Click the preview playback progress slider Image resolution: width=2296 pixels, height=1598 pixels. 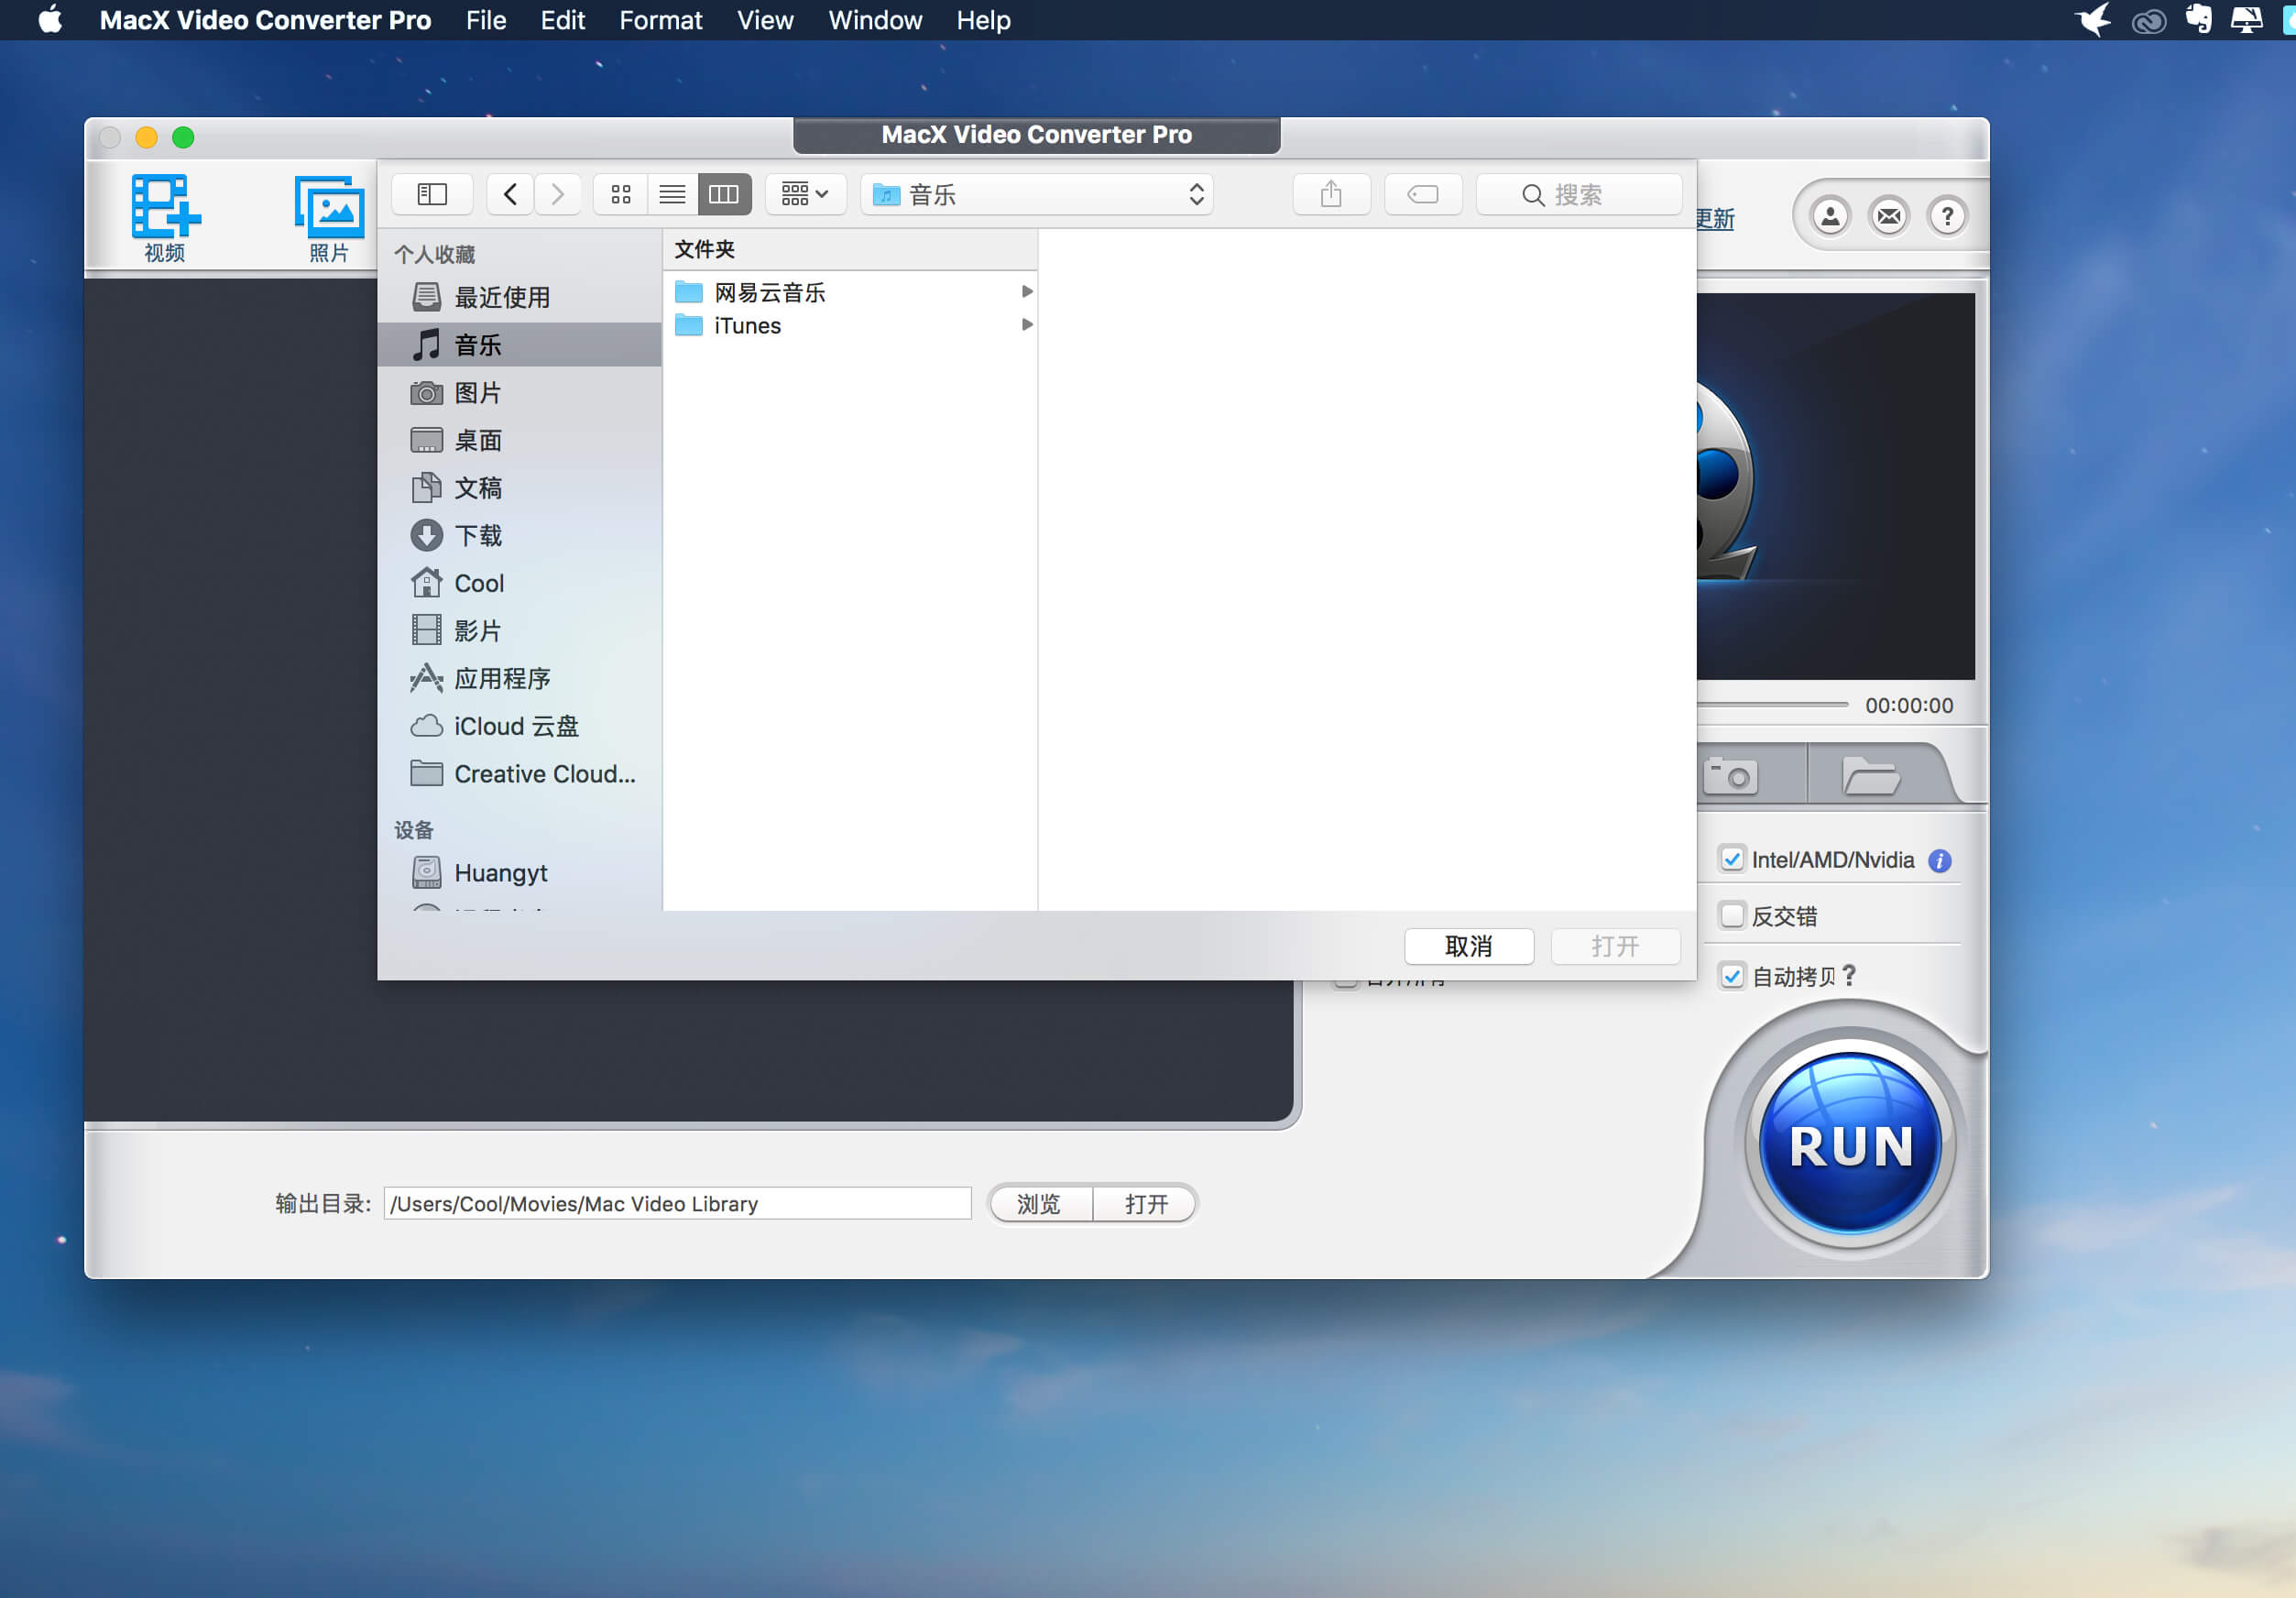[1773, 705]
